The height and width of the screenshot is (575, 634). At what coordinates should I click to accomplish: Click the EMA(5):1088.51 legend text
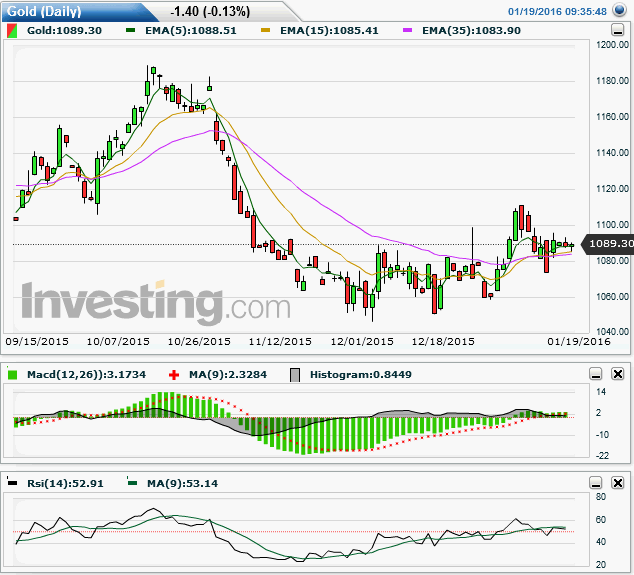click(x=191, y=30)
